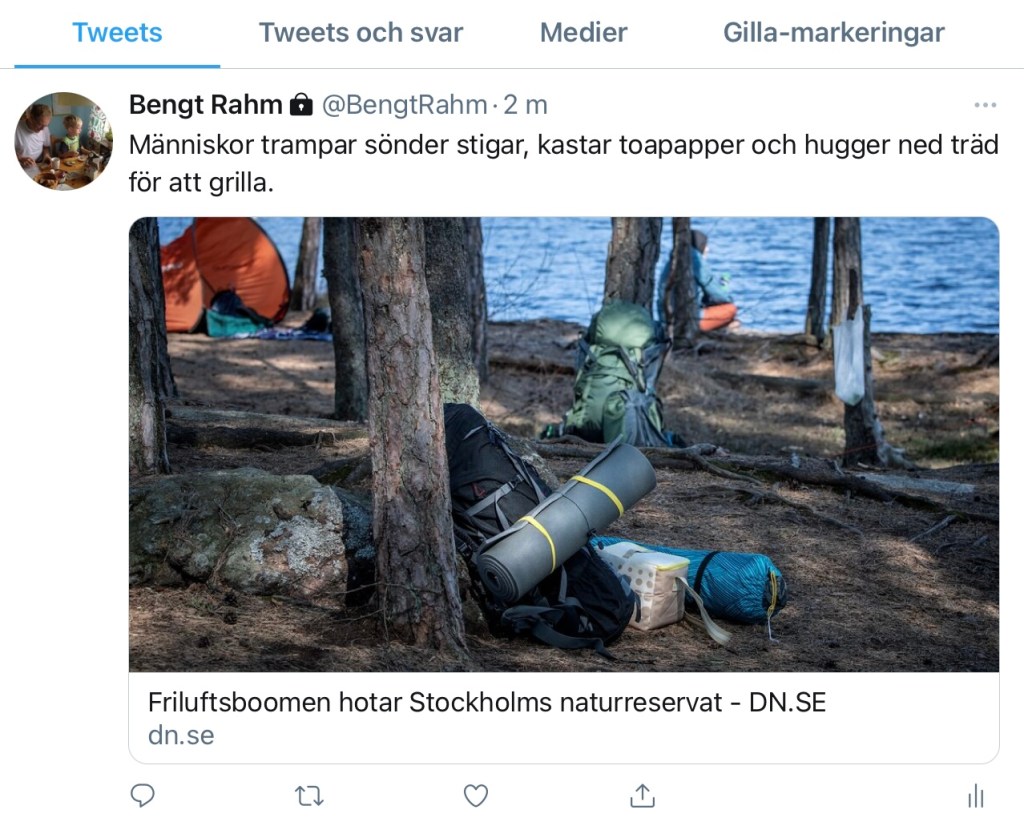
Task: Click the protected account lock icon
Action: (301, 104)
